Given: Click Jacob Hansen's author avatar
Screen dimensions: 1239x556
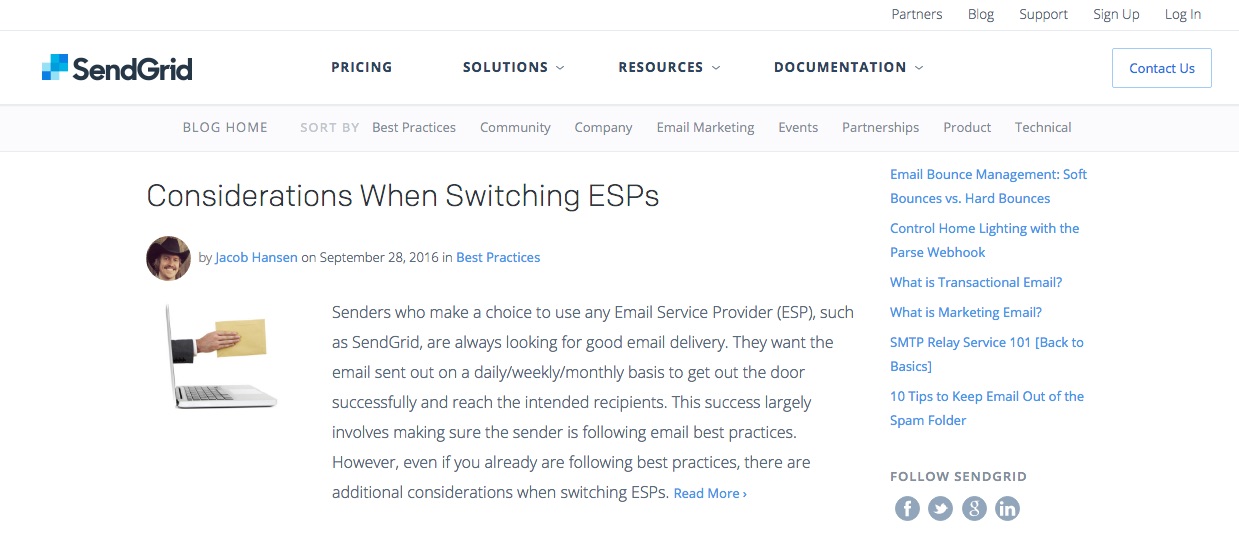Looking at the screenshot, I should click(168, 258).
